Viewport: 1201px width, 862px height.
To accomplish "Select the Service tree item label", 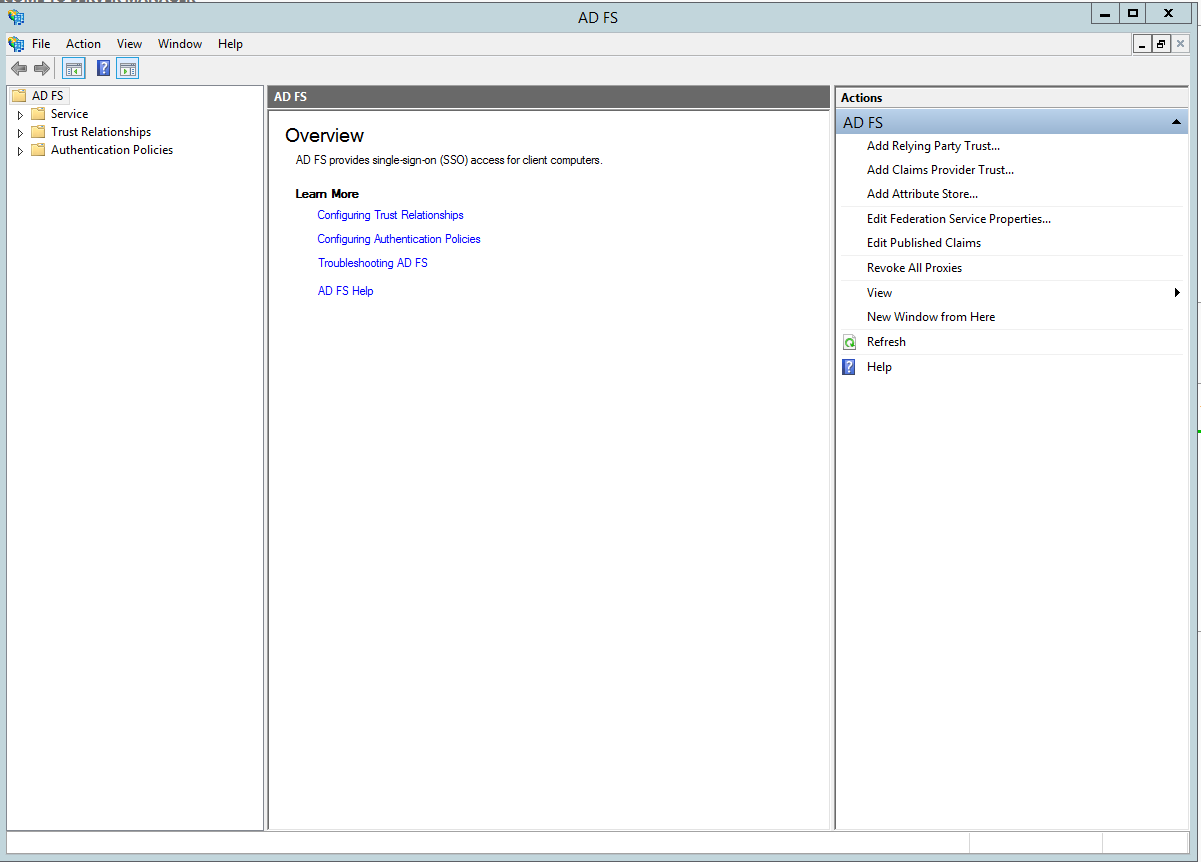I will (69, 114).
